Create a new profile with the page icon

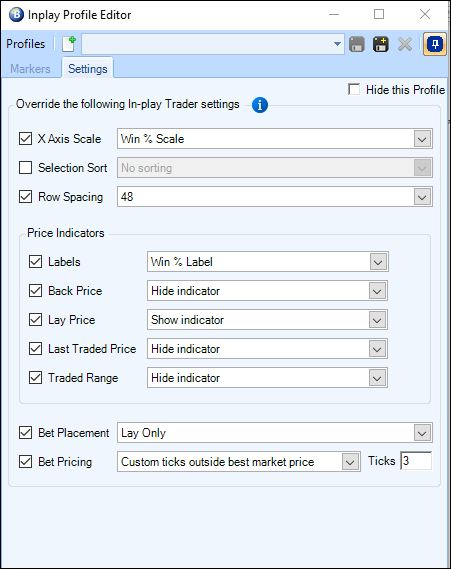coord(69,44)
